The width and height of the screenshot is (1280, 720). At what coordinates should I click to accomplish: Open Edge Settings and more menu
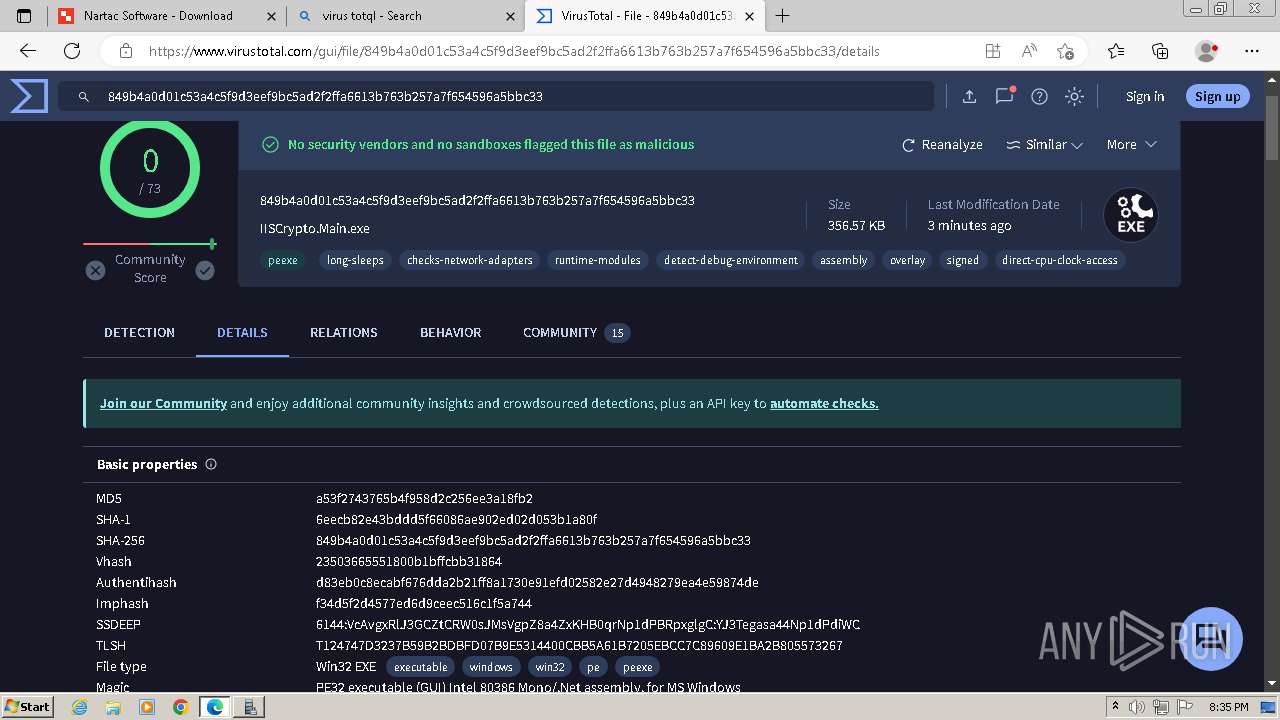(1252, 51)
